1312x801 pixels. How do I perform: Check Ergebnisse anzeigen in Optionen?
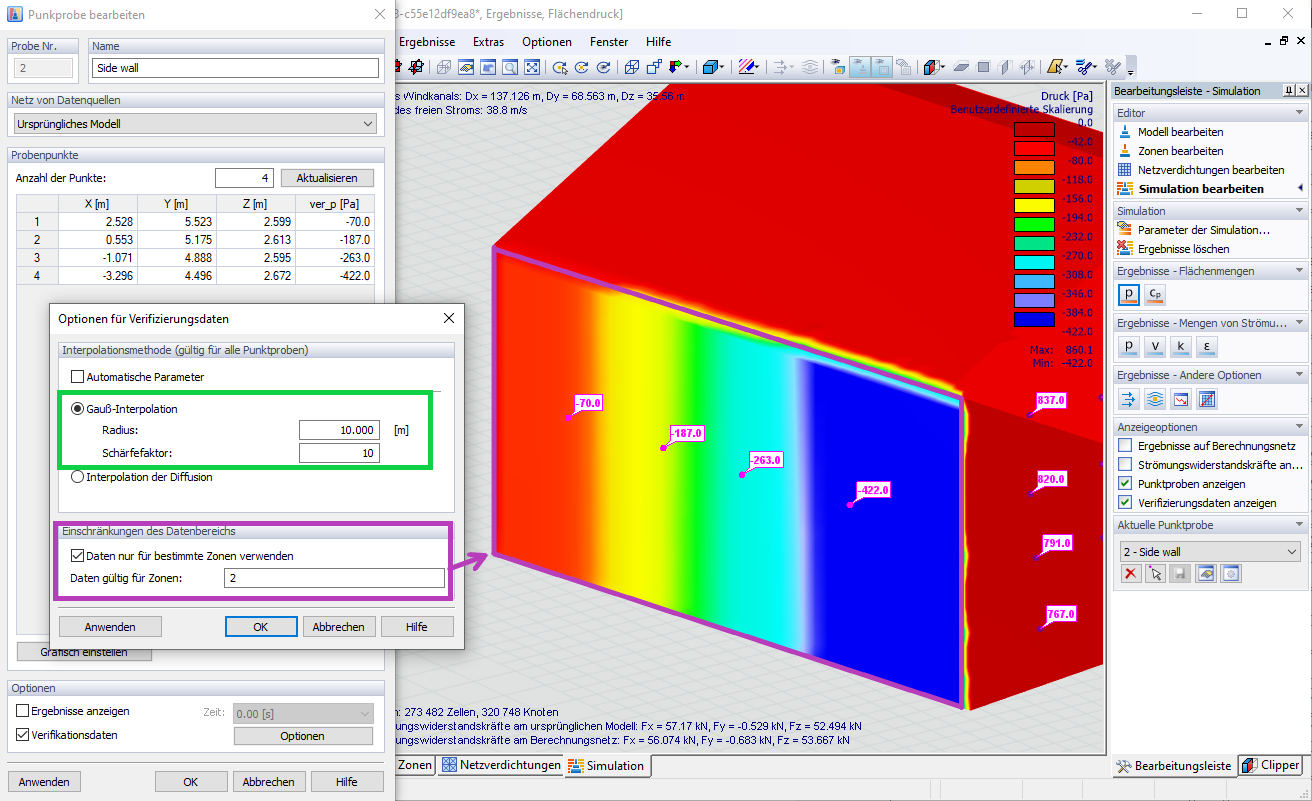coord(23,711)
